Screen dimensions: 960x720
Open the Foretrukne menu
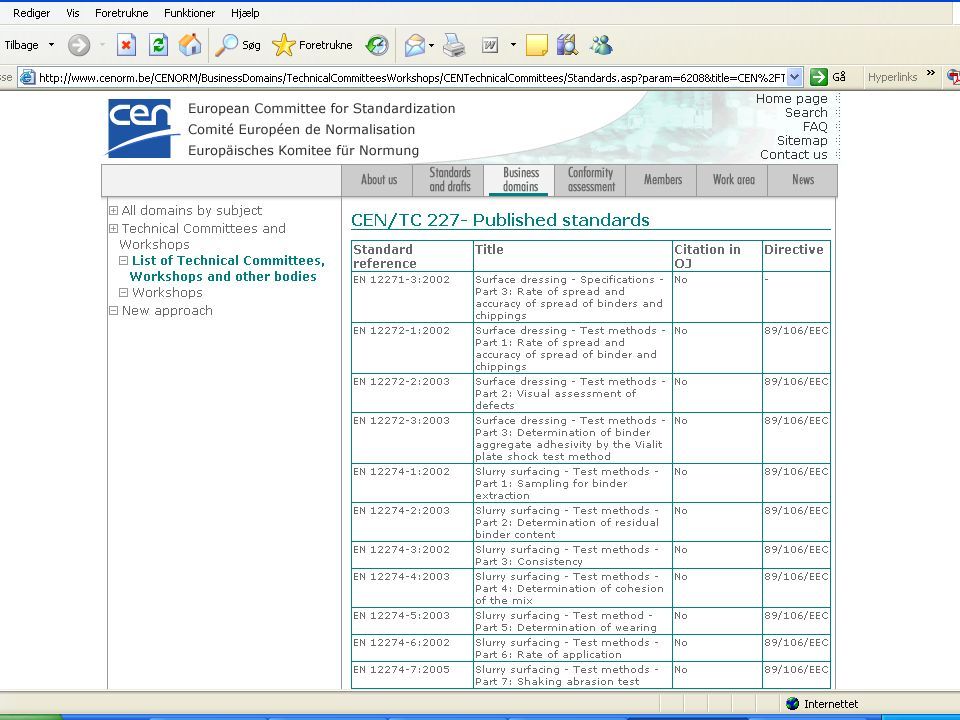pyautogui.click(x=121, y=13)
